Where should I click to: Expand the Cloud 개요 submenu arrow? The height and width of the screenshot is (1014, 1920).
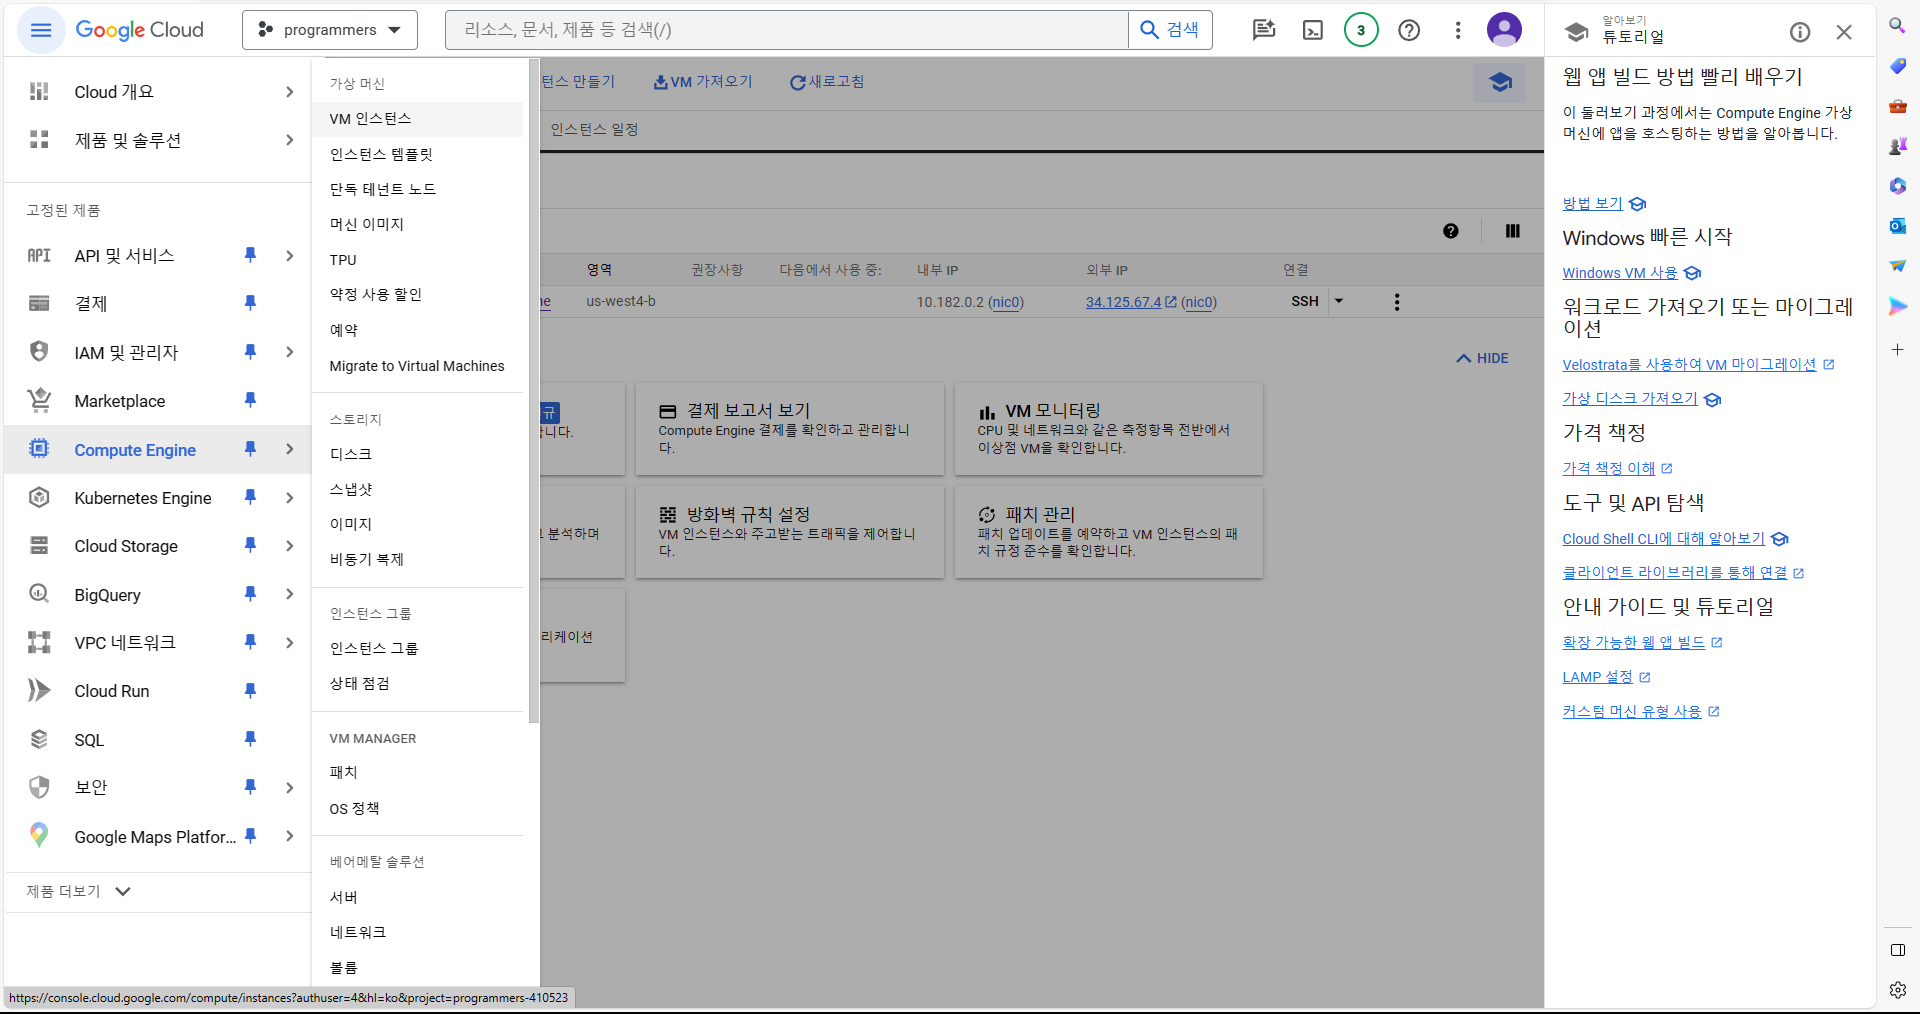[289, 92]
